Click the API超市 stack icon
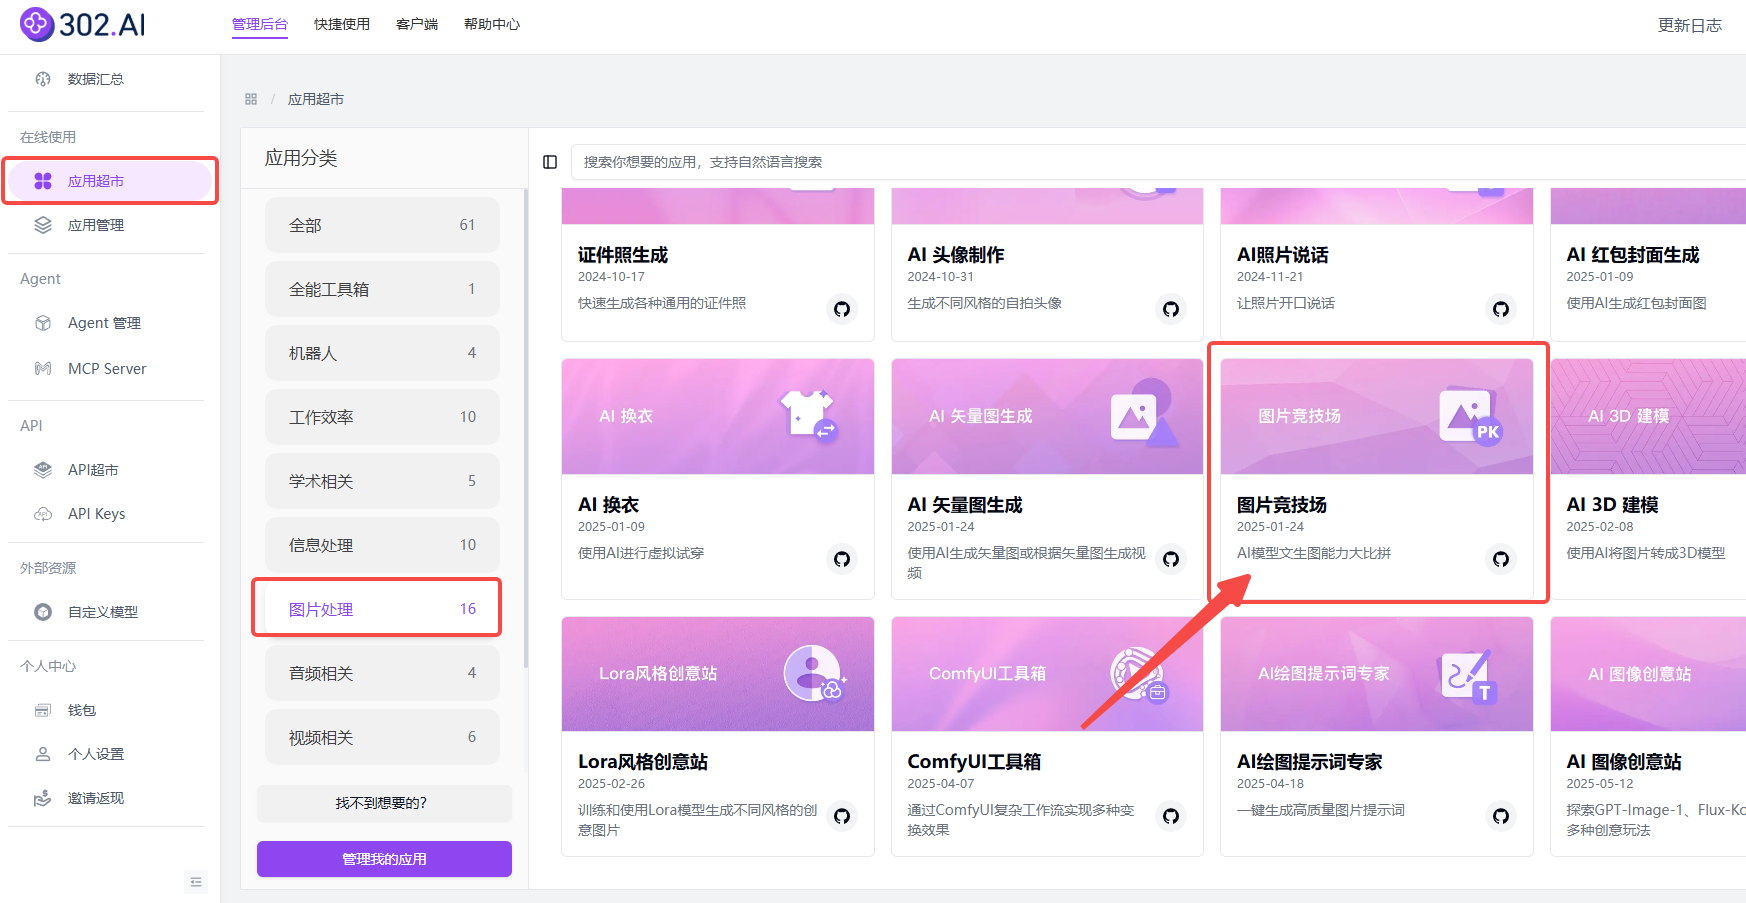This screenshot has width=1746, height=903. tap(43, 470)
